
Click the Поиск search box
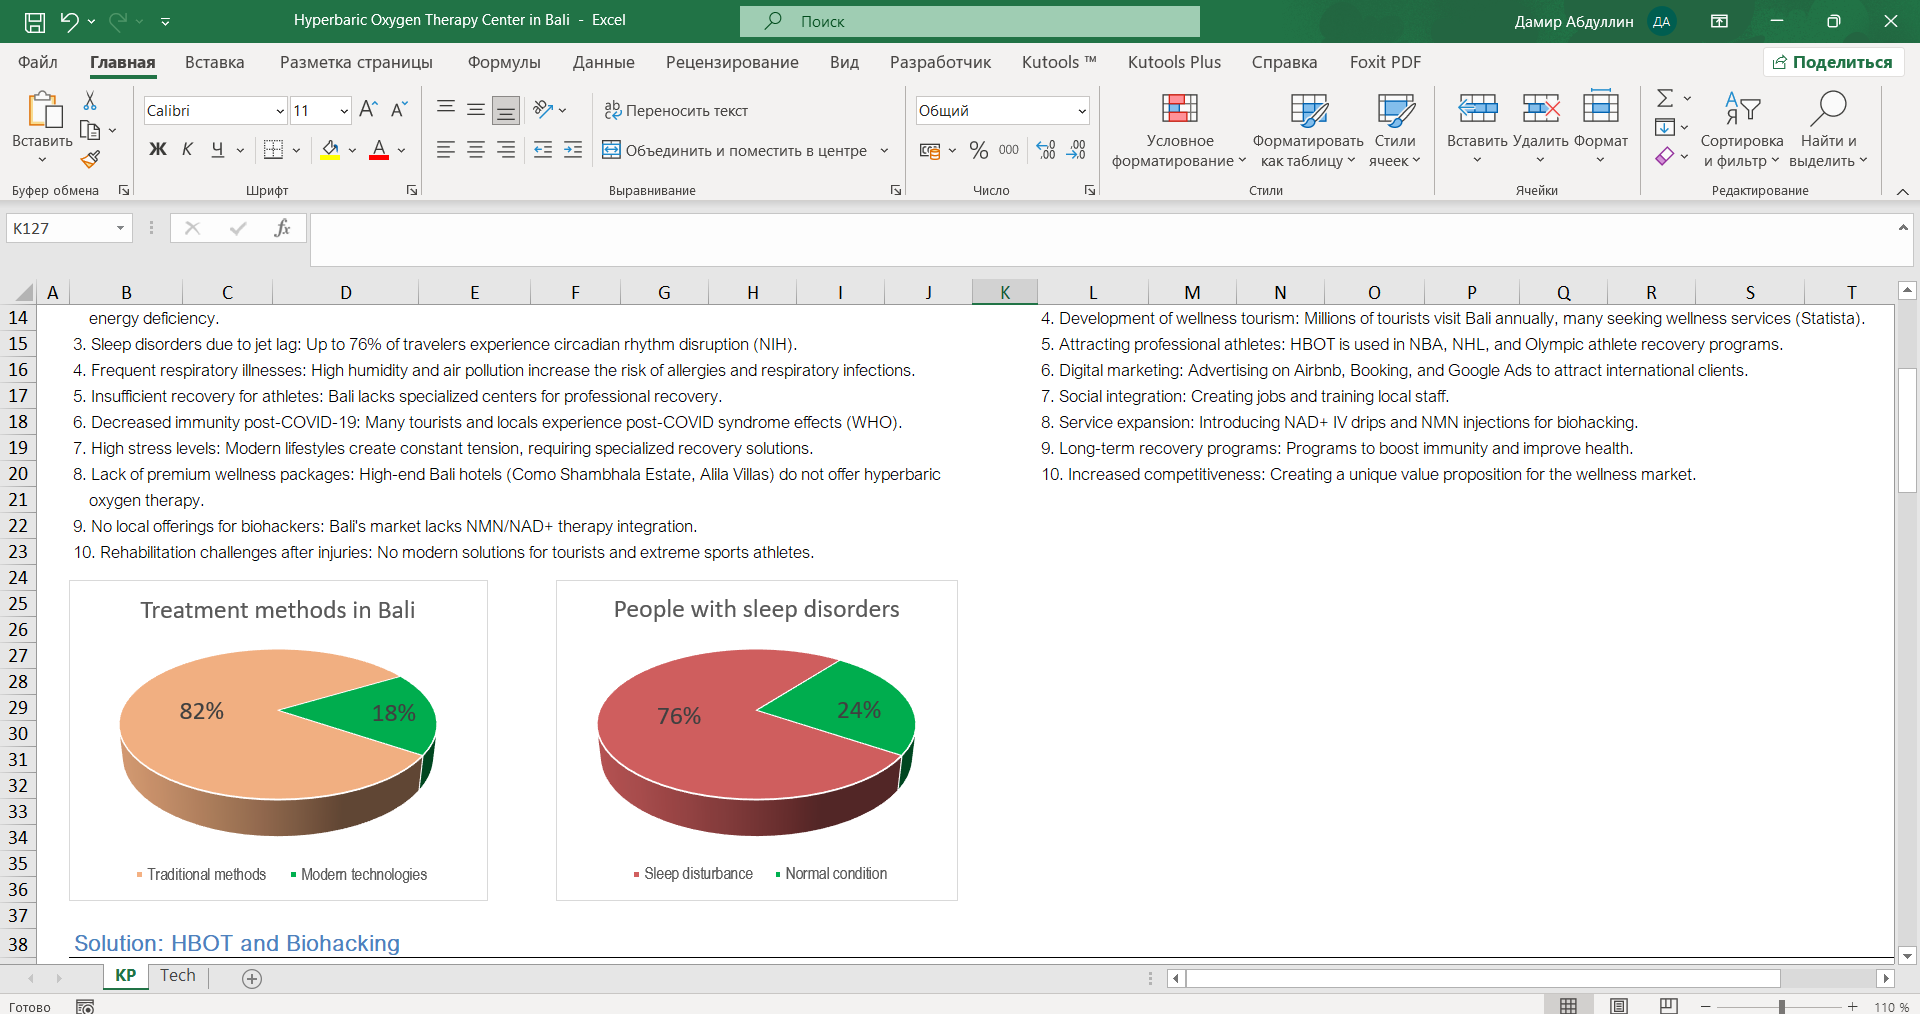pos(970,21)
